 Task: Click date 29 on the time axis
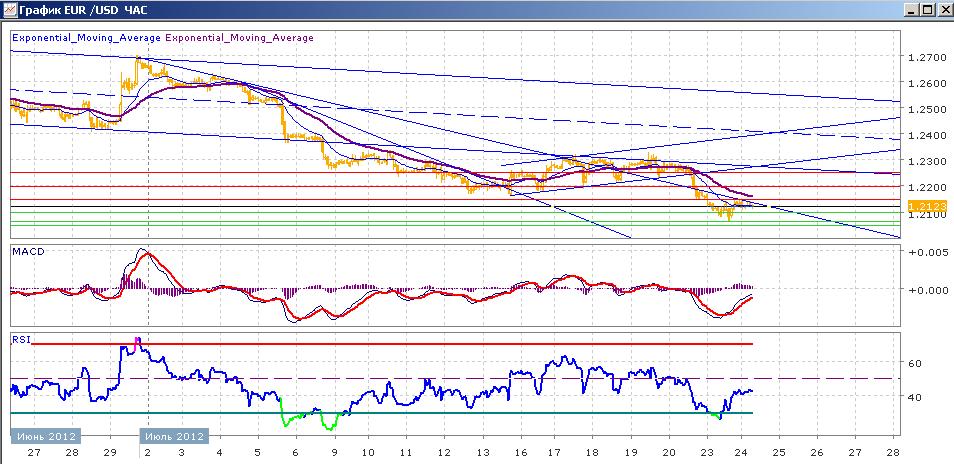tap(110, 453)
